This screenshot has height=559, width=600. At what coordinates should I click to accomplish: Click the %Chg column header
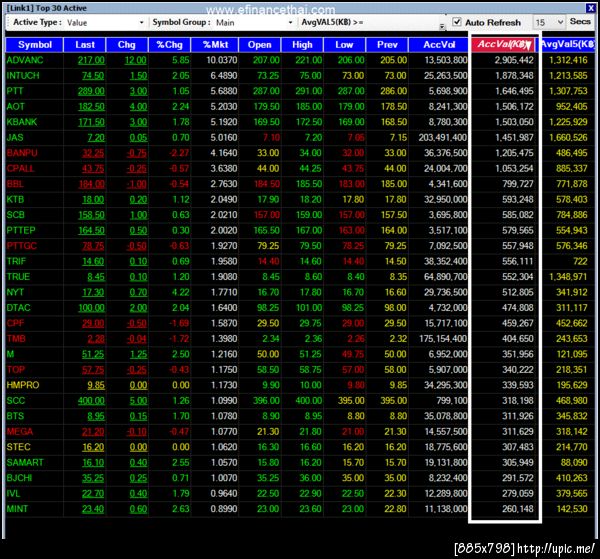(169, 45)
